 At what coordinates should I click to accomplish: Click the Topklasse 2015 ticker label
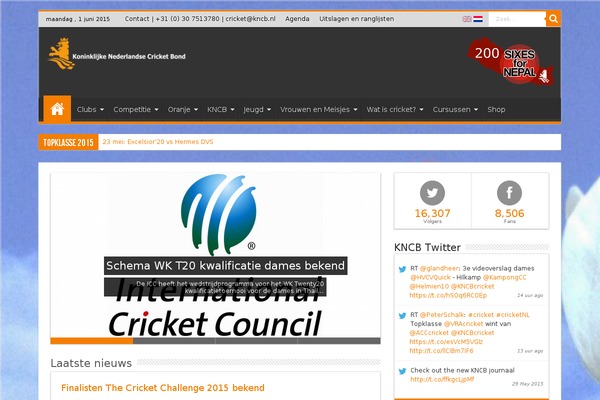click(x=68, y=142)
